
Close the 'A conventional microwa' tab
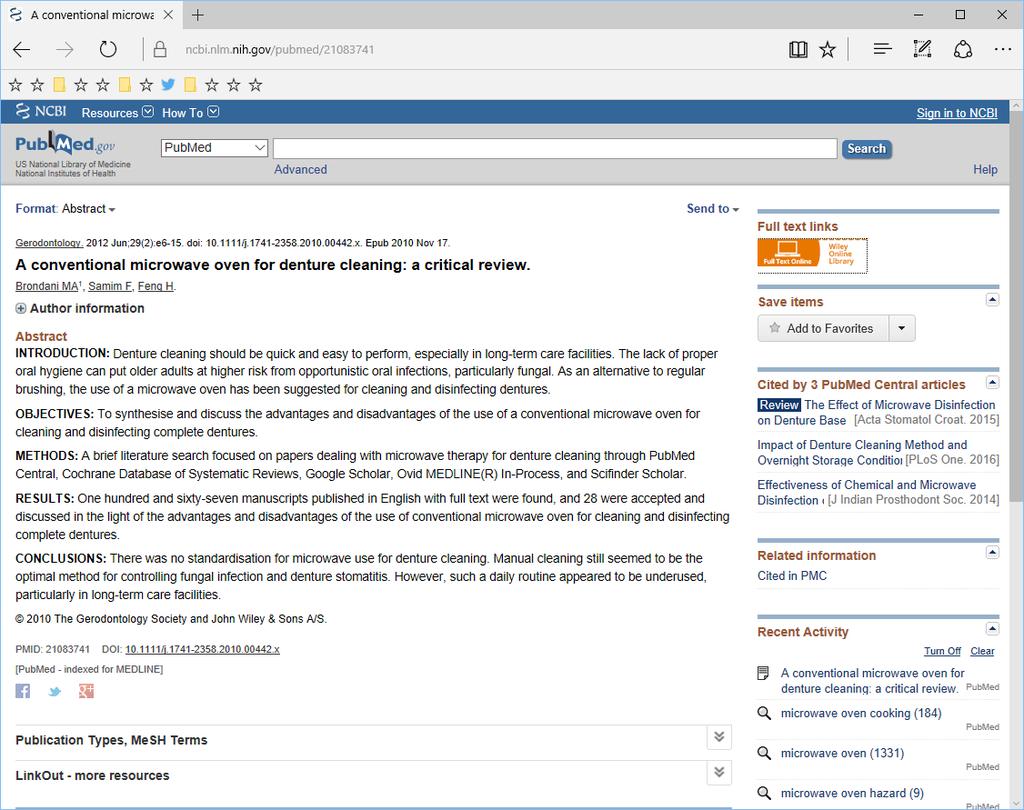pos(168,14)
